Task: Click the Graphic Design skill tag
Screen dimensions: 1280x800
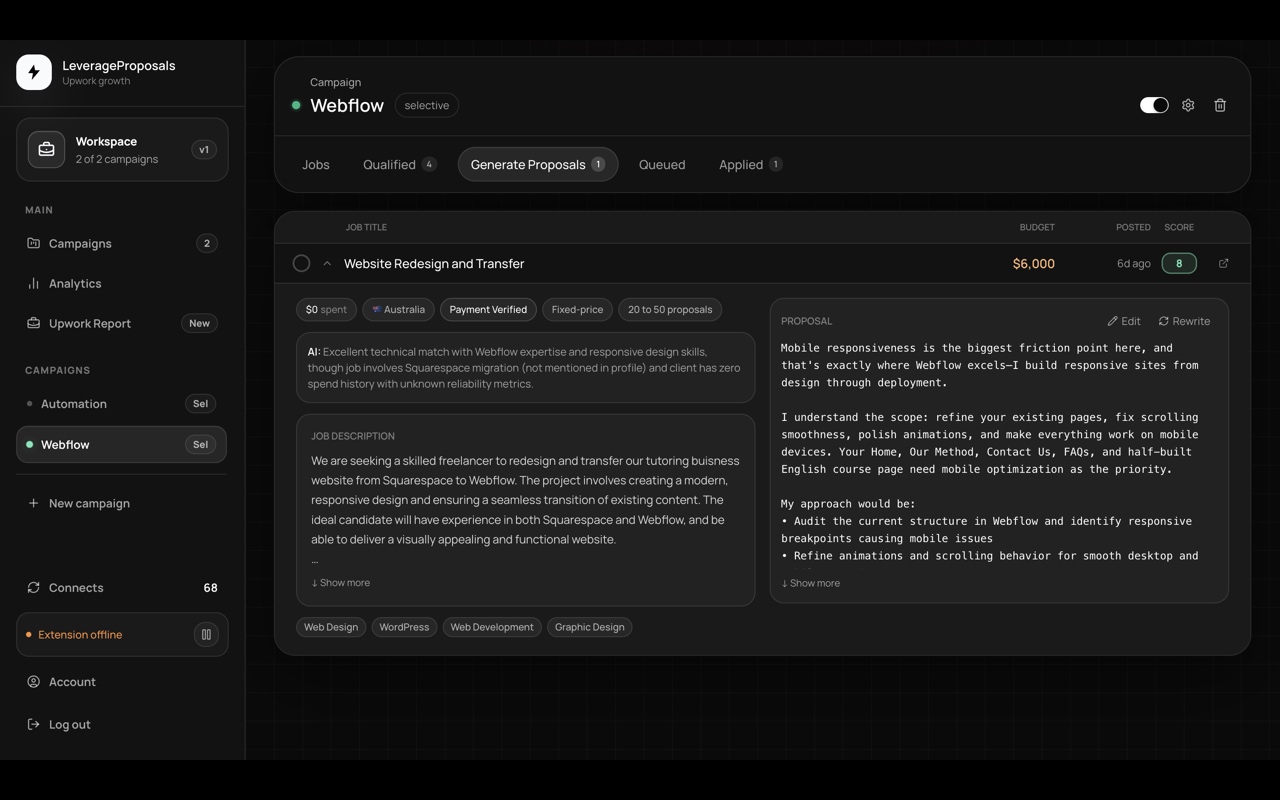Action: [590, 627]
